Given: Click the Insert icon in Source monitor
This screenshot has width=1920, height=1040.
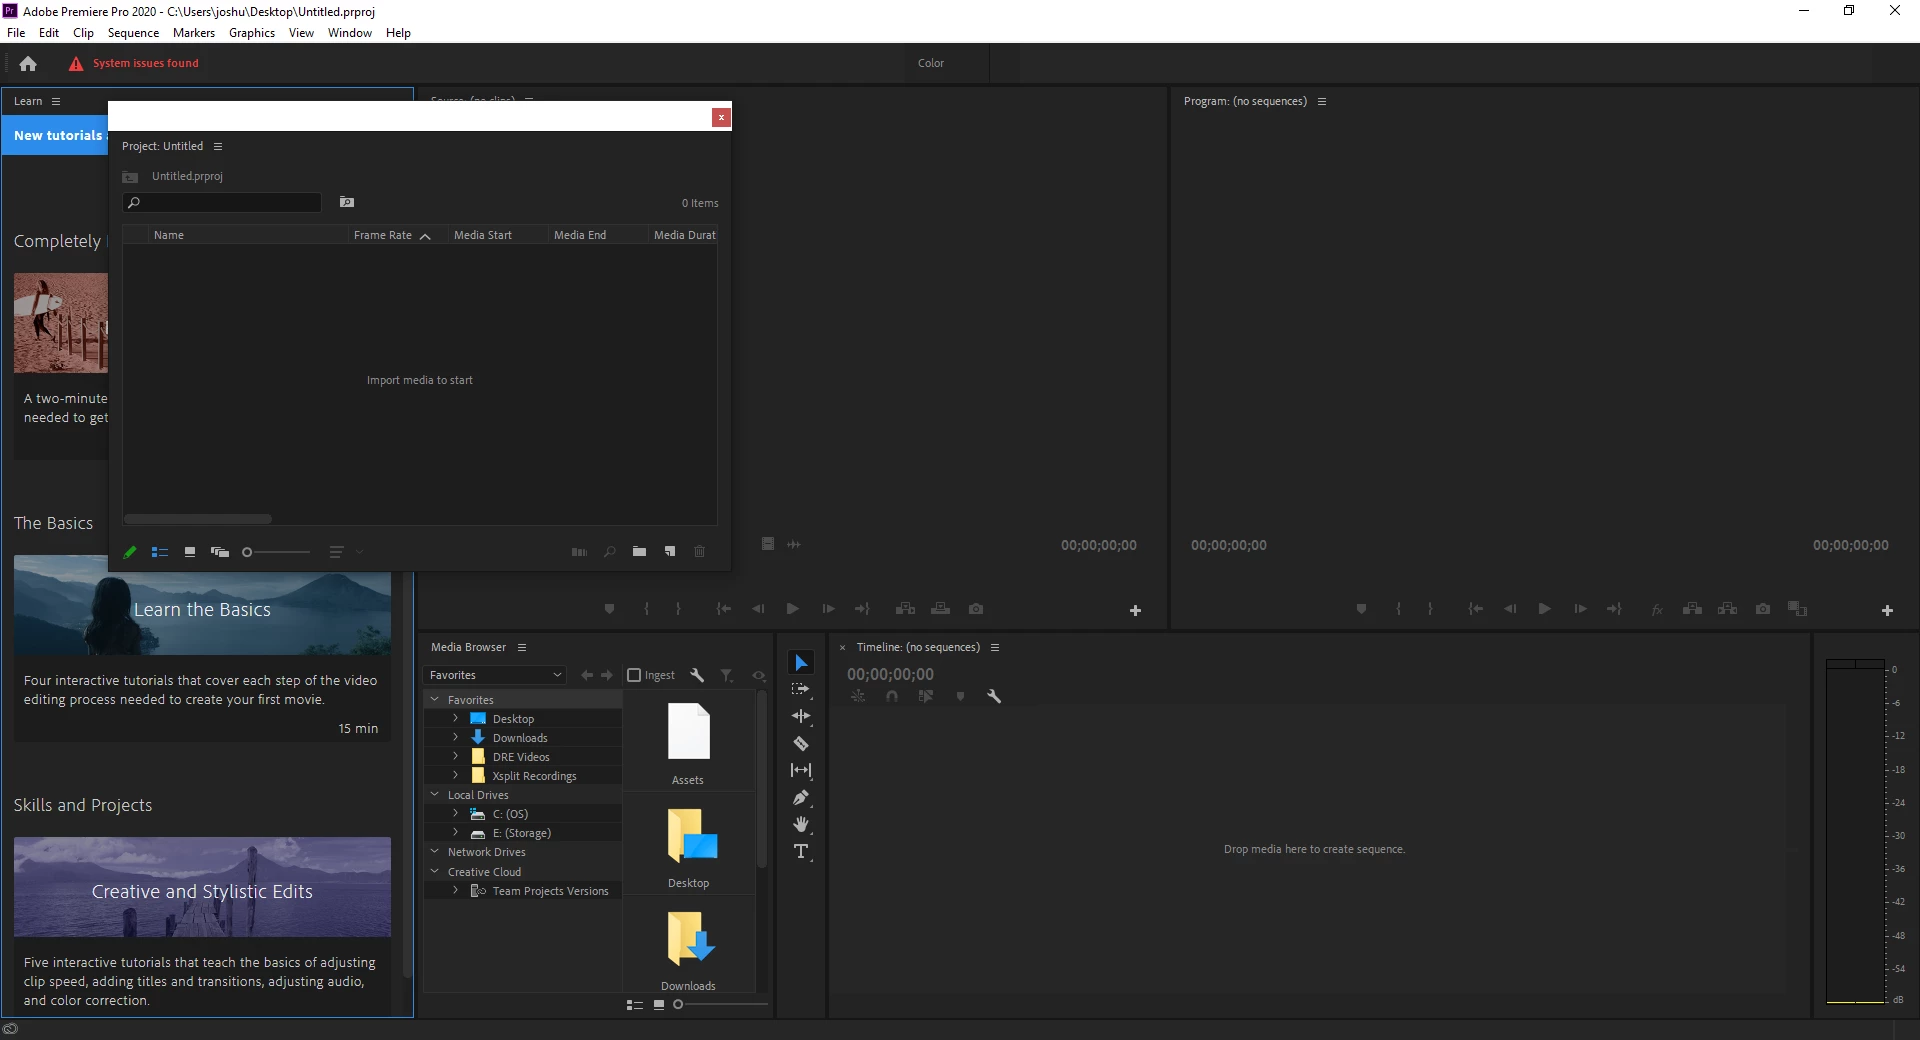Looking at the screenshot, I should [x=906, y=609].
